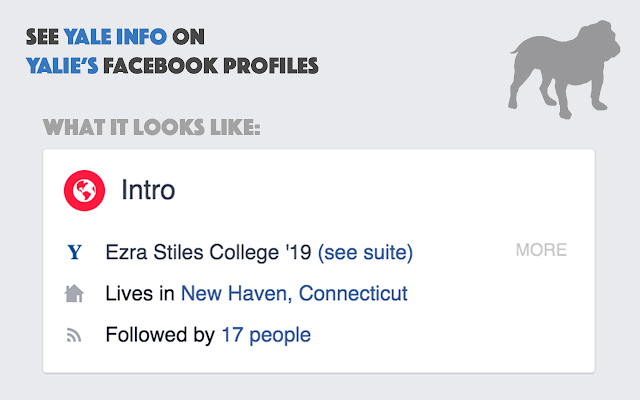Select the "Ezra Stiles College '19" text

pyautogui.click(x=208, y=253)
